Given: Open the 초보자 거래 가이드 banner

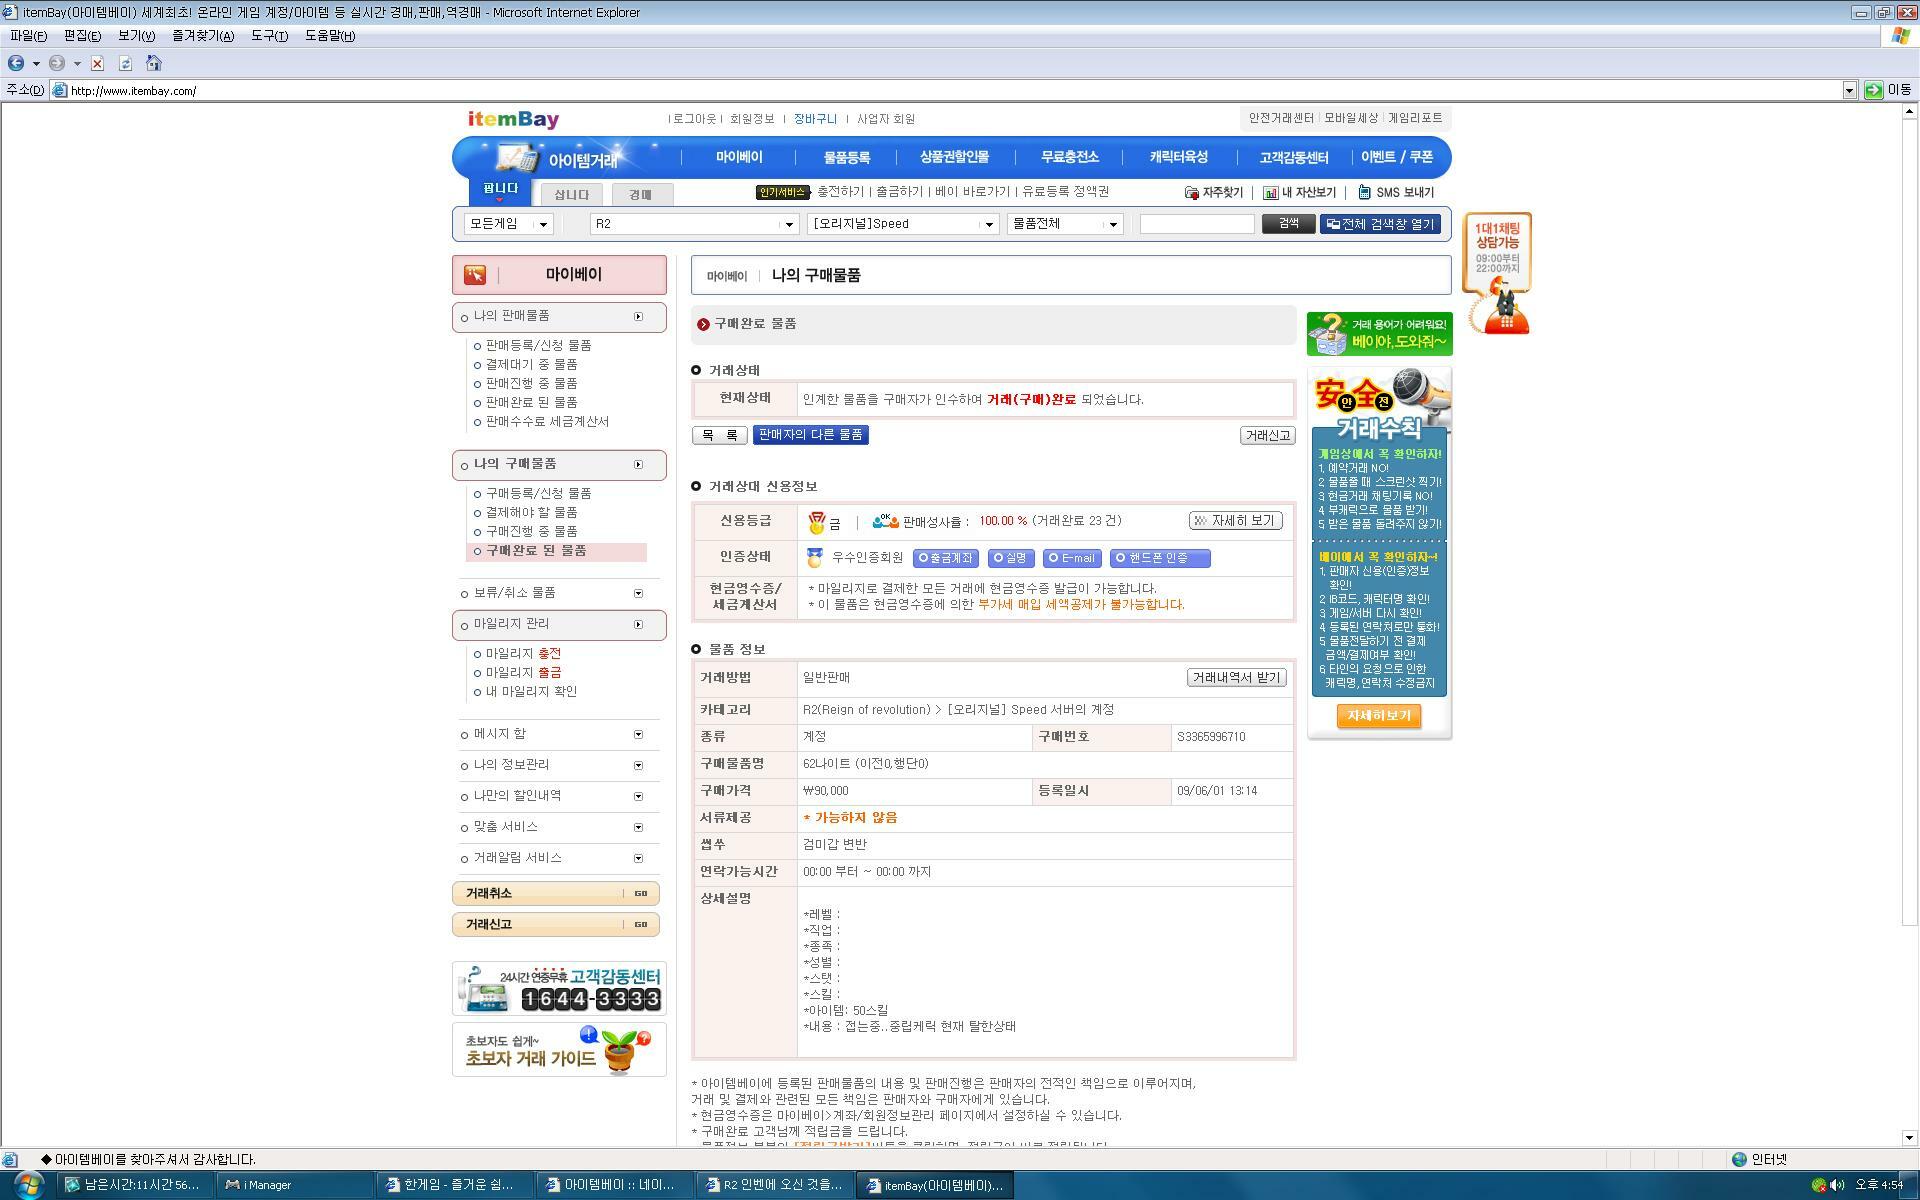Looking at the screenshot, I should coord(557,1049).
